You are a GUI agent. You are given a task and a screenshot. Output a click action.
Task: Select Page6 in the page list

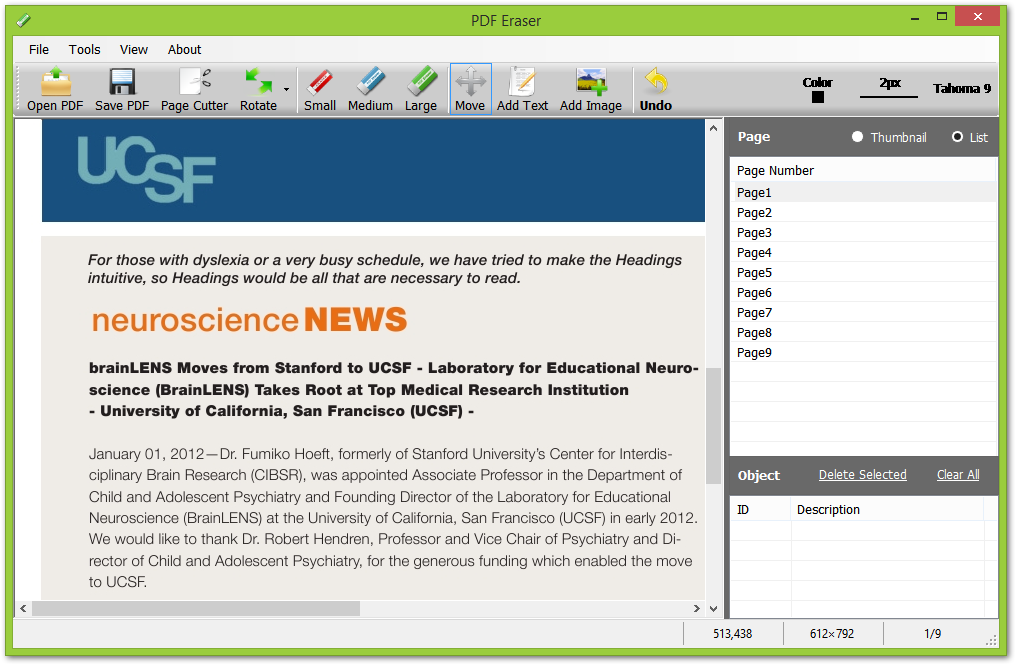click(863, 293)
